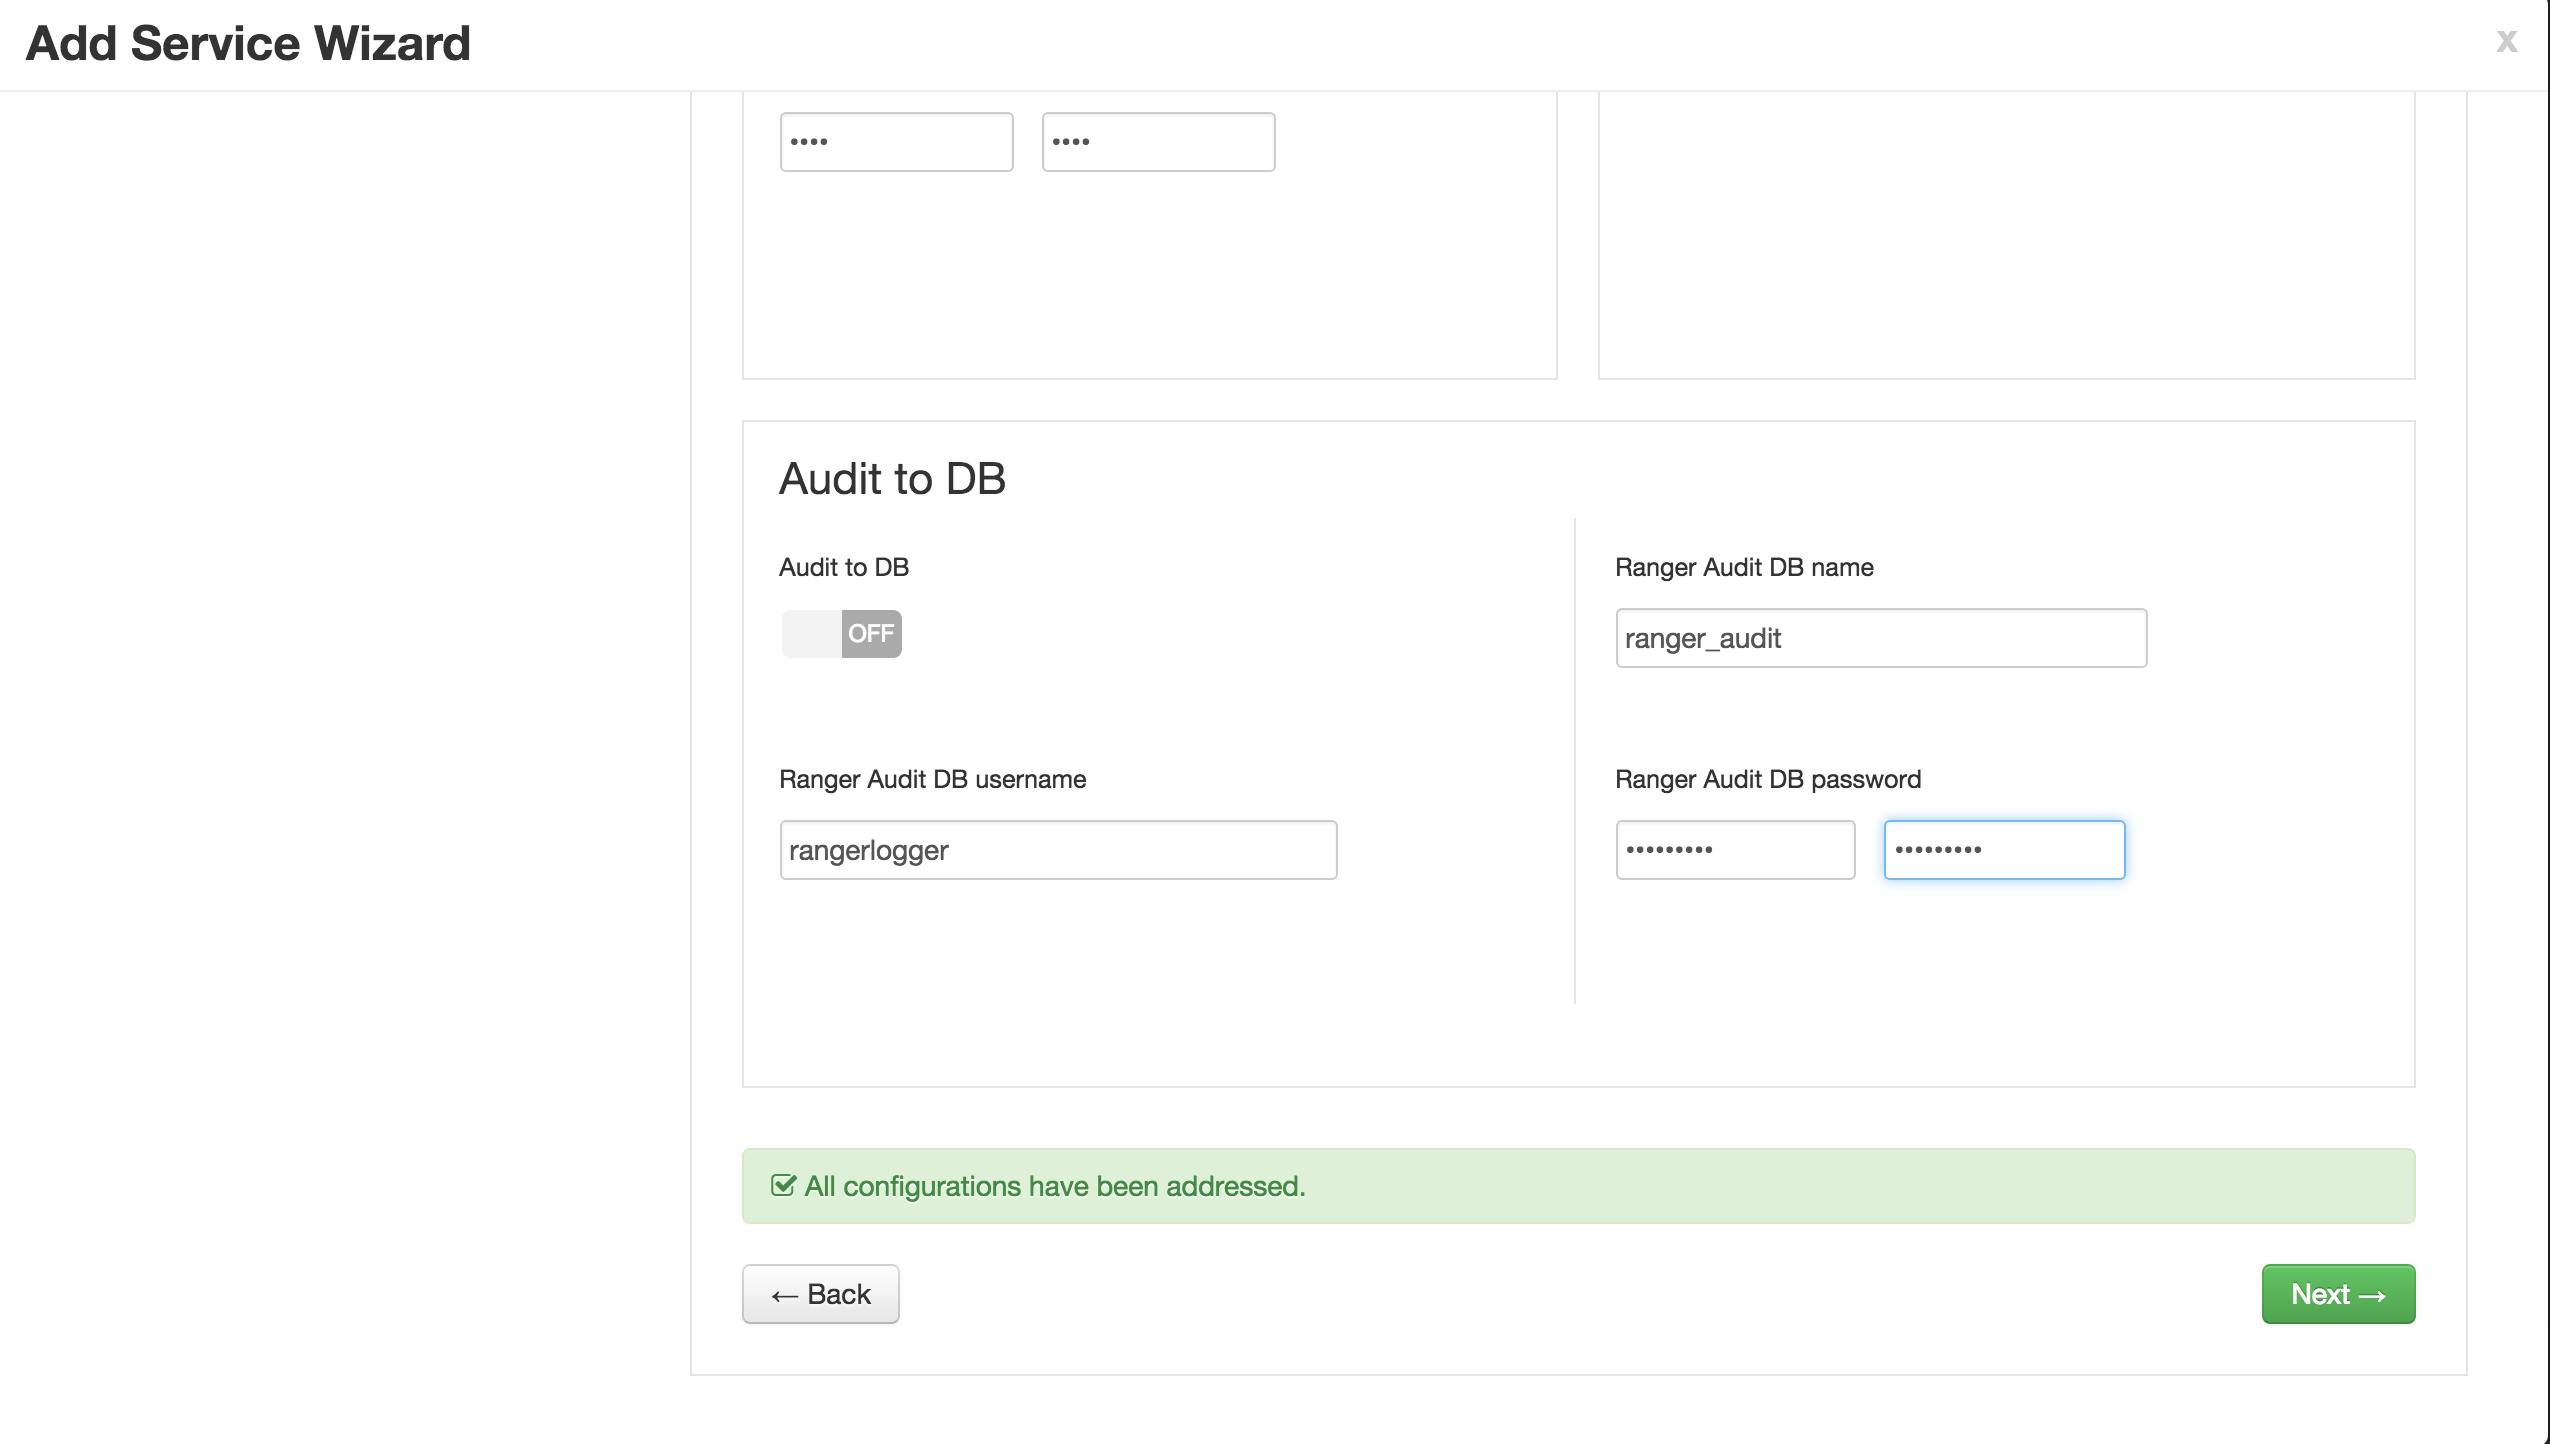Screen dimensions: 2550x1444
Task: Click the upper-right four-dot retype password field
Action: point(1158,142)
